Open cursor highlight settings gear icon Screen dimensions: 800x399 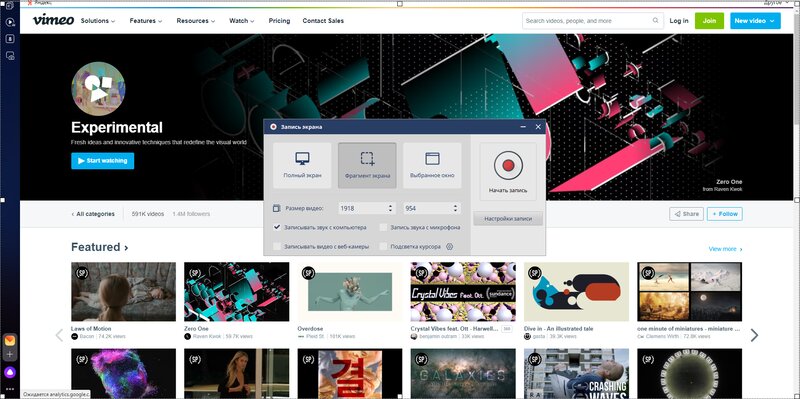tap(449, 246)
